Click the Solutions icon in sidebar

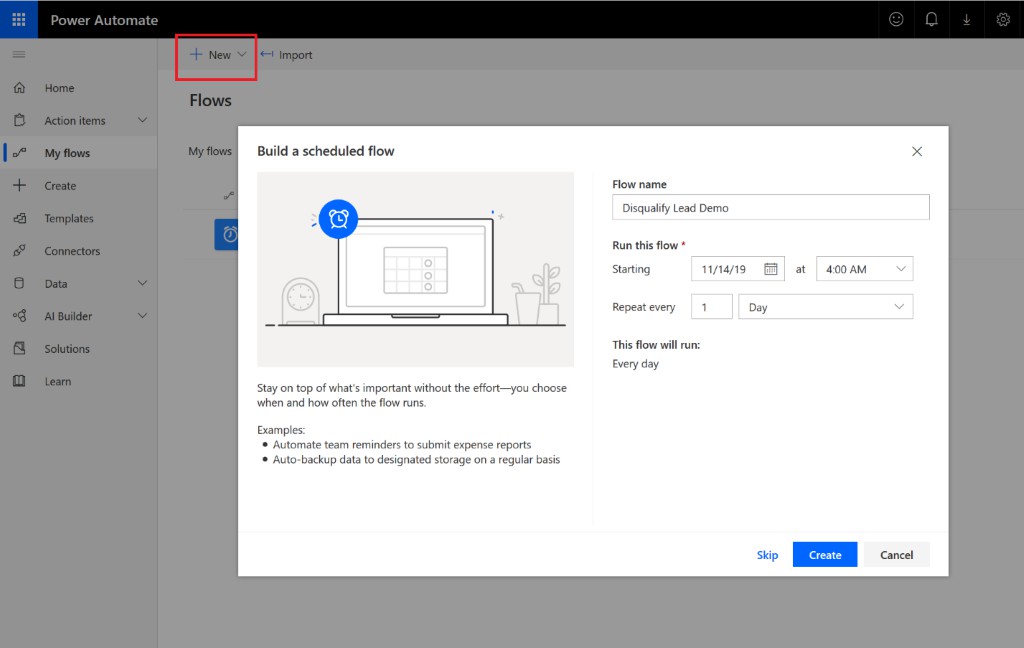click(x=20, y=349)
